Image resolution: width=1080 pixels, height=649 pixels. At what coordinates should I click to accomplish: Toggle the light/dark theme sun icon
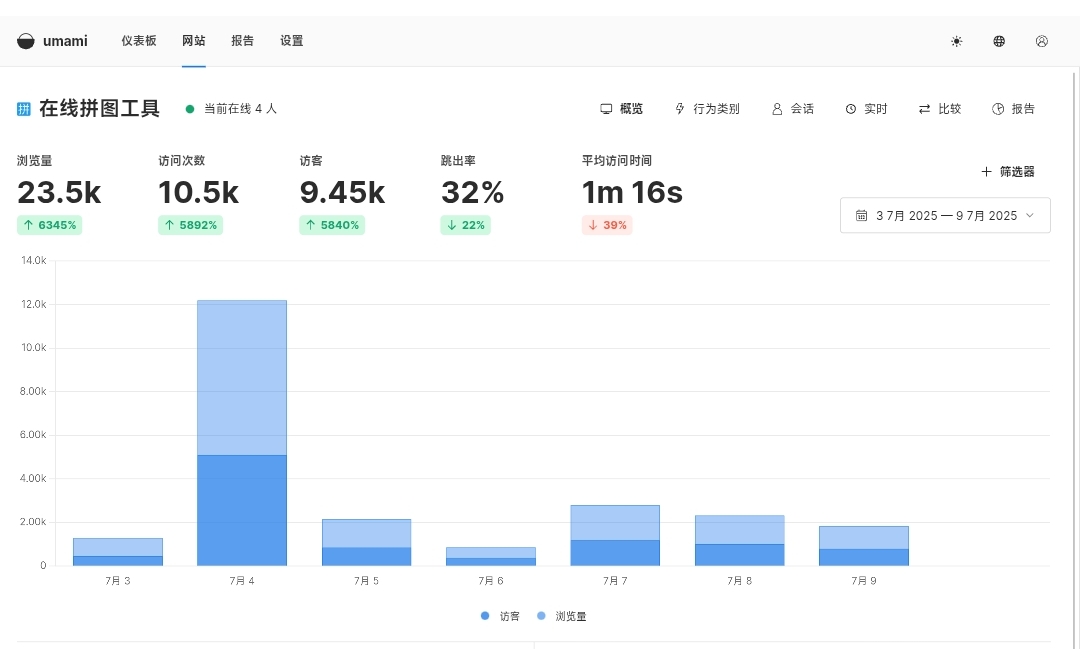(957, 41)
